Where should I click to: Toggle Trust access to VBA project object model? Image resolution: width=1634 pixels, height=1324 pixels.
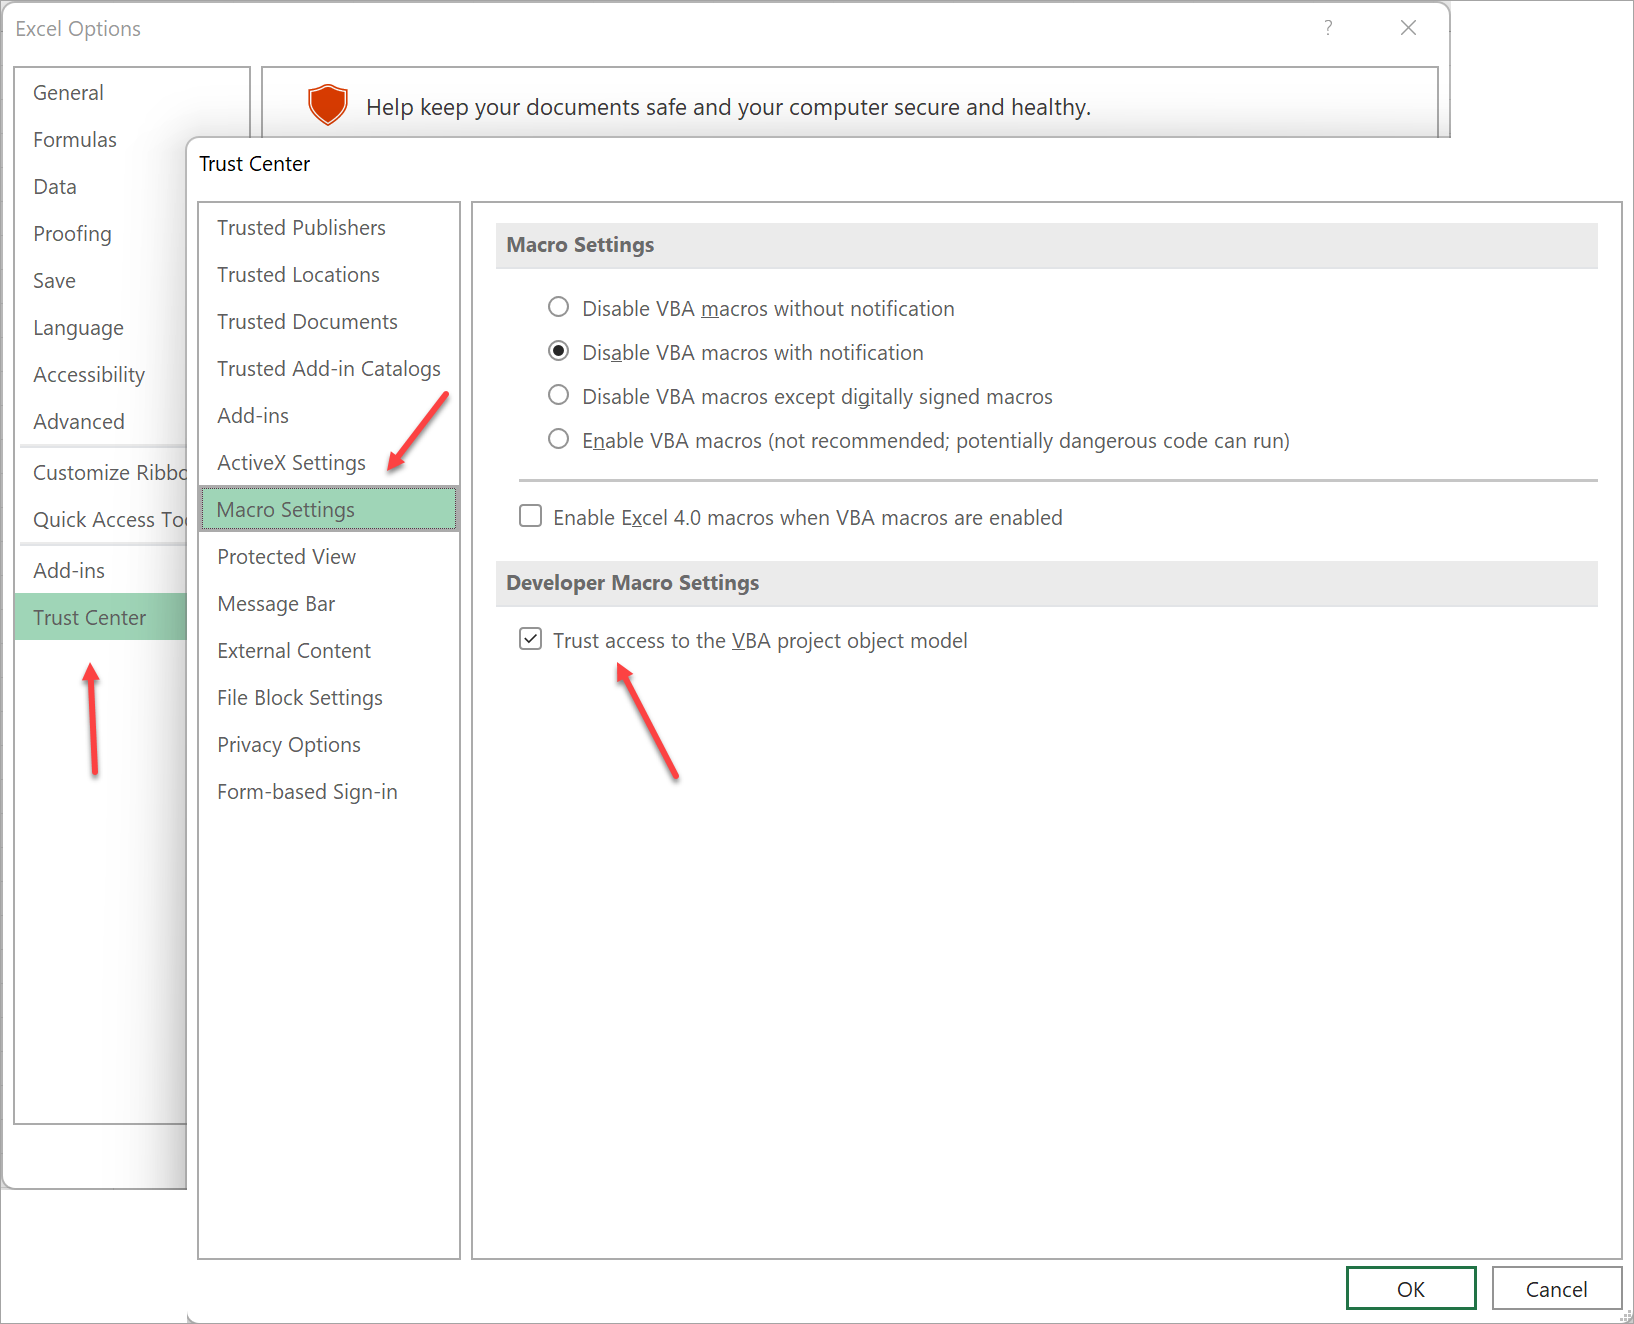531,640
